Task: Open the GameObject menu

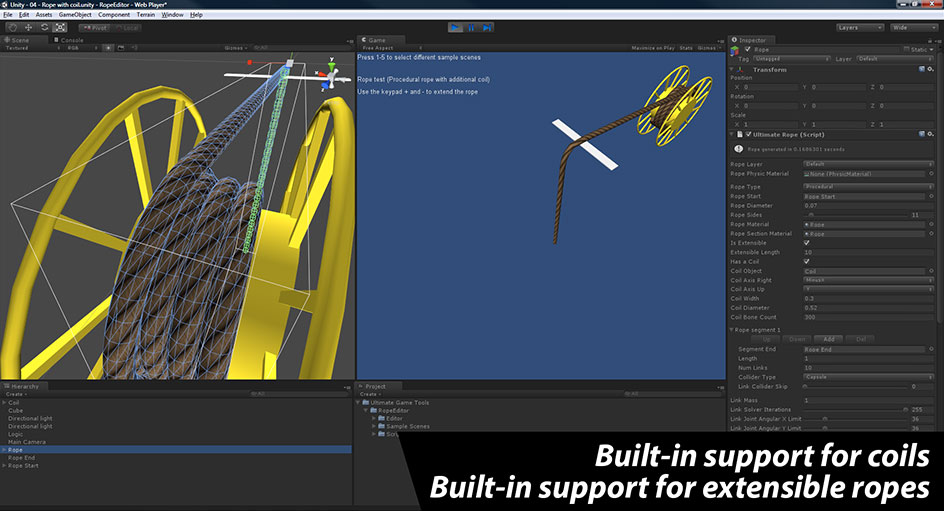Action: 75,14
